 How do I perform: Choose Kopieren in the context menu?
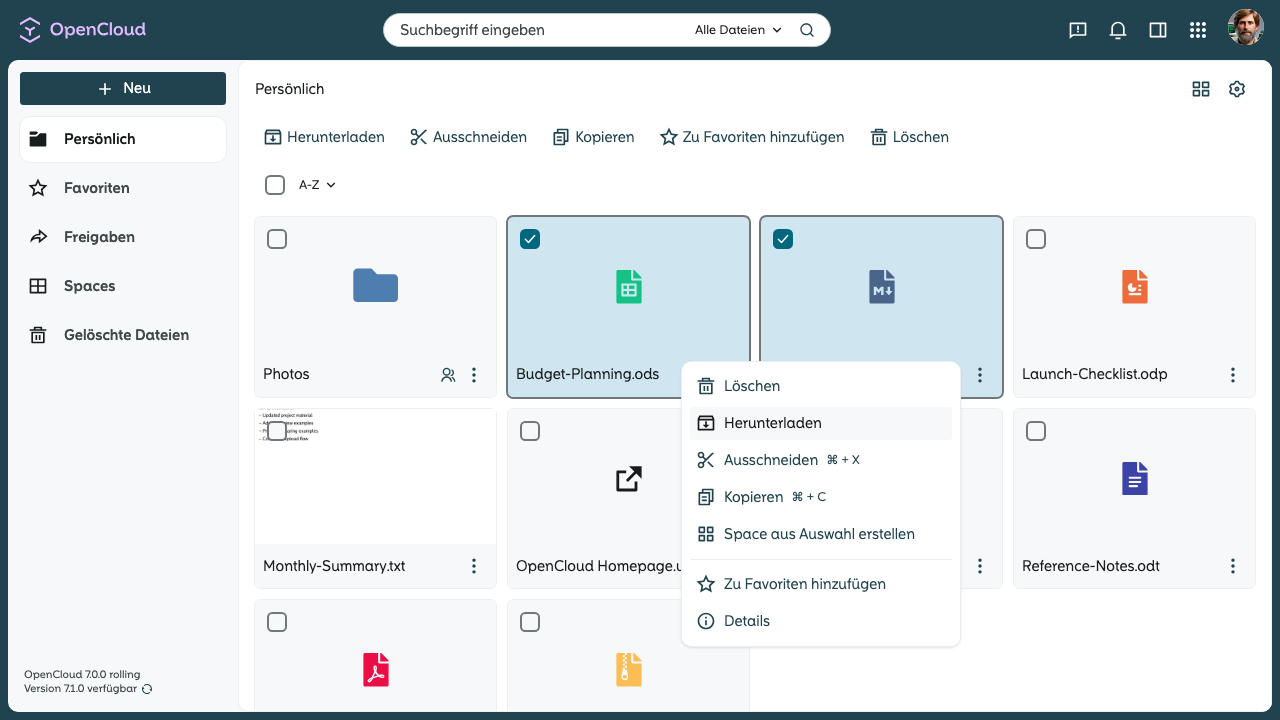pyautogui.click(x=821, y=497)
